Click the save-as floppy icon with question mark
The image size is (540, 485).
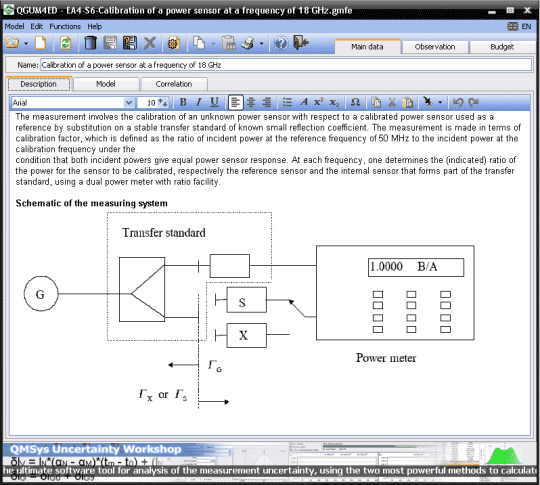point(130,43)
